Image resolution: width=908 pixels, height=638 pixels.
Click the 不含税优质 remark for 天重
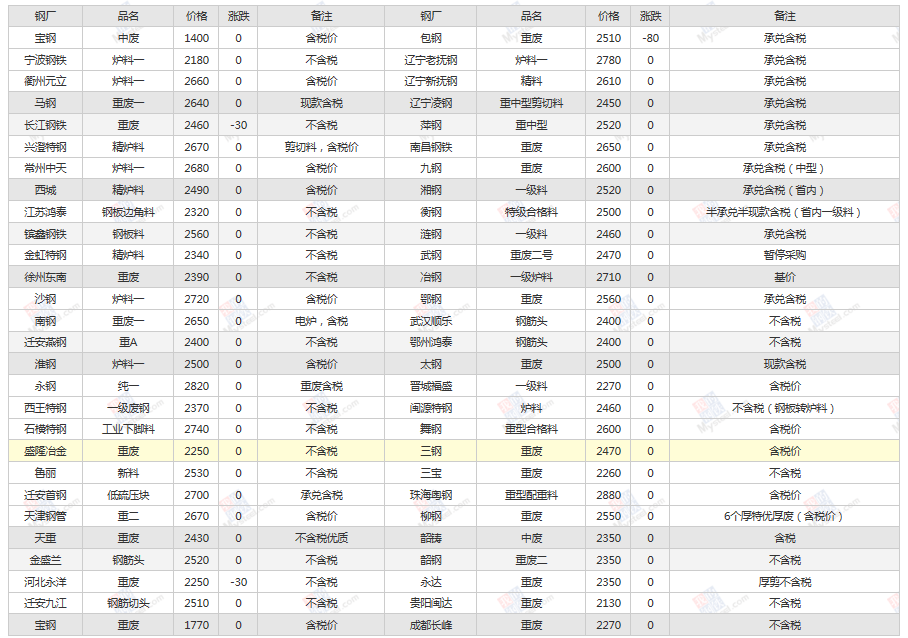point(321,538)
